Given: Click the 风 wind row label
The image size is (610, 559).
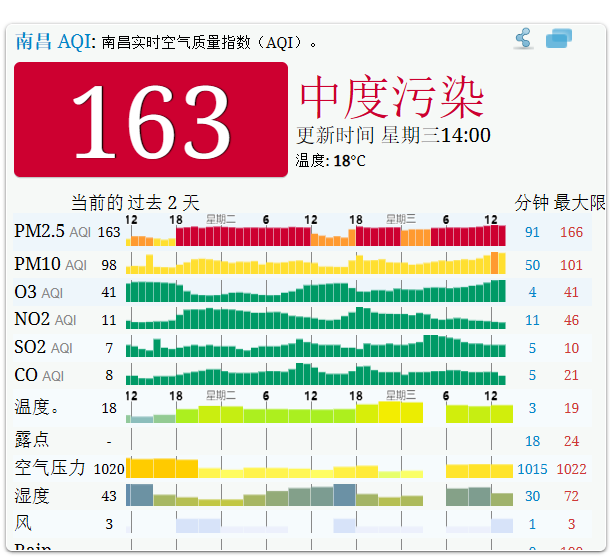Looking at the screenshot, I should click(23, 523).
